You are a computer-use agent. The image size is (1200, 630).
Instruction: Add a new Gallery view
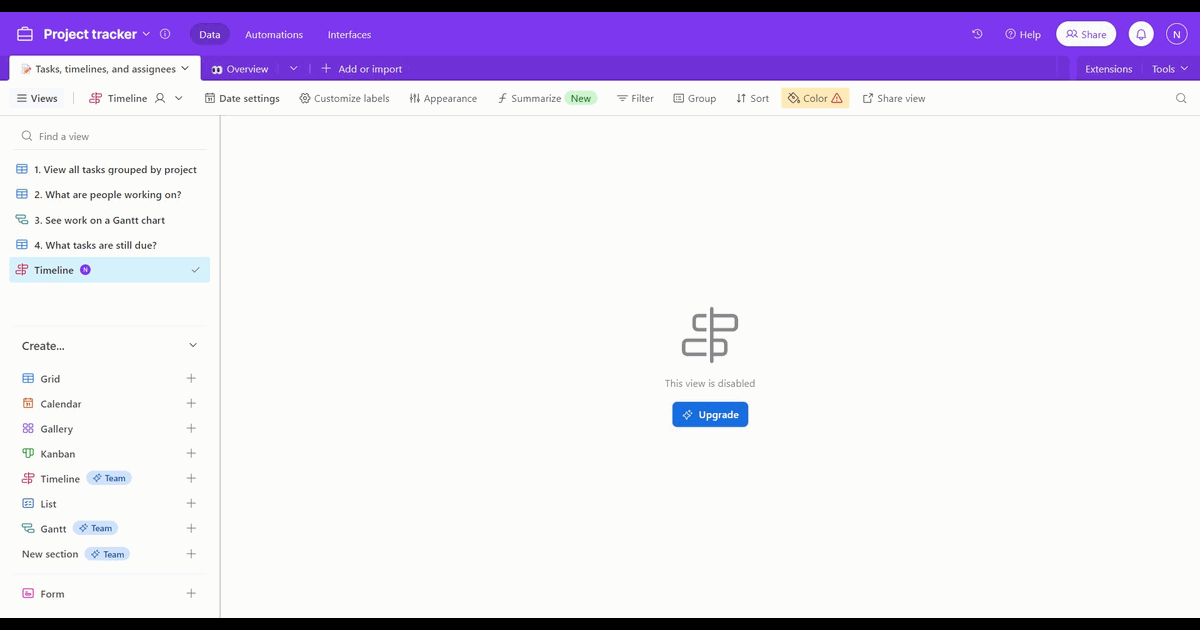191,428
